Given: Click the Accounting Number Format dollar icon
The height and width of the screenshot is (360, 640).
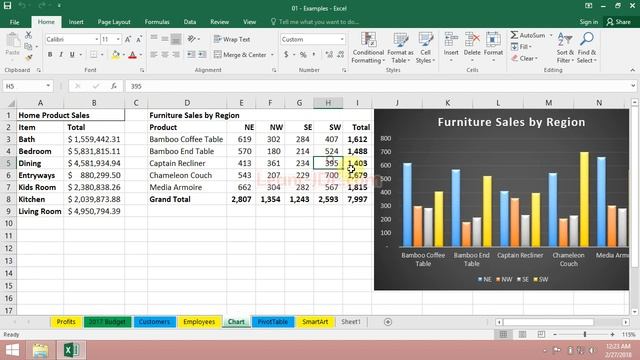Looking at the screenshot, I should point(286,54).
